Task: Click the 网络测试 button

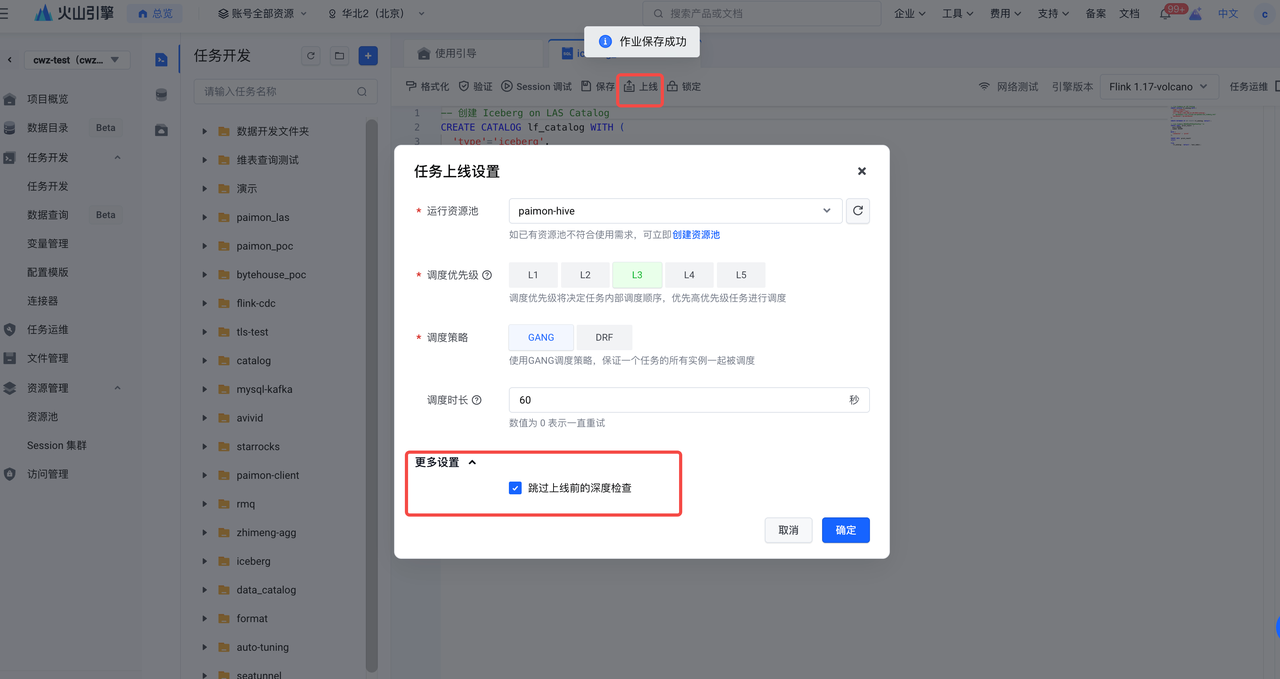Action: [x=1008, y=87]
